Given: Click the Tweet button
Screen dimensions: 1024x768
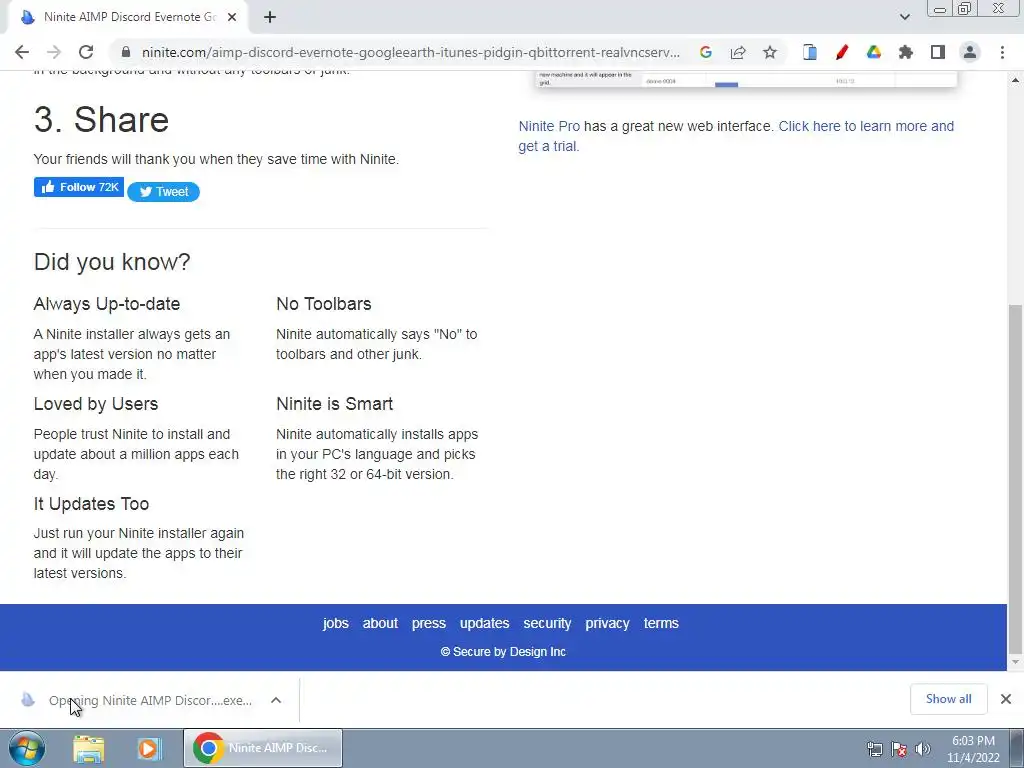Looking at the screenshot, I should coord(163,192).
